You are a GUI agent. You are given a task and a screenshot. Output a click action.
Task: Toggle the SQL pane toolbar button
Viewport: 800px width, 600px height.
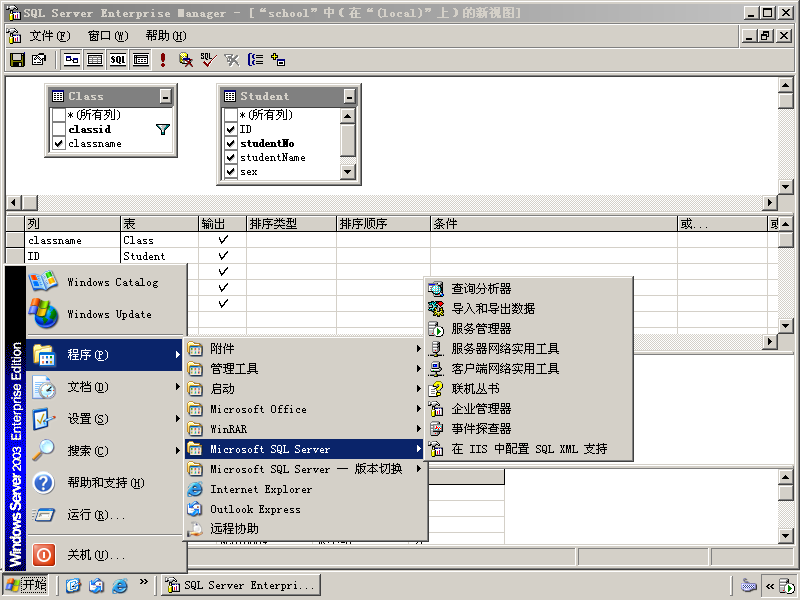[118, 60]
